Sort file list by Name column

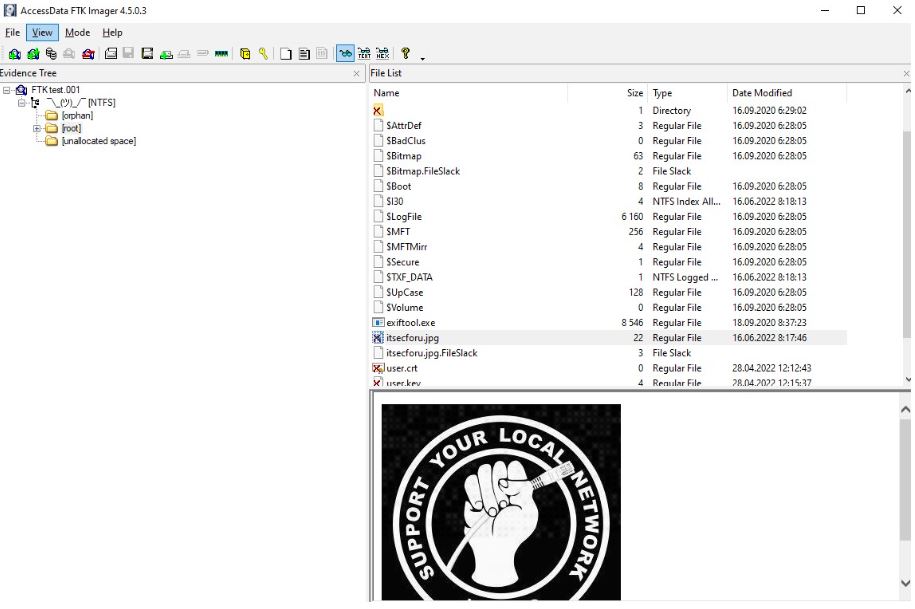pyautogui.click(x=468, y=93)
